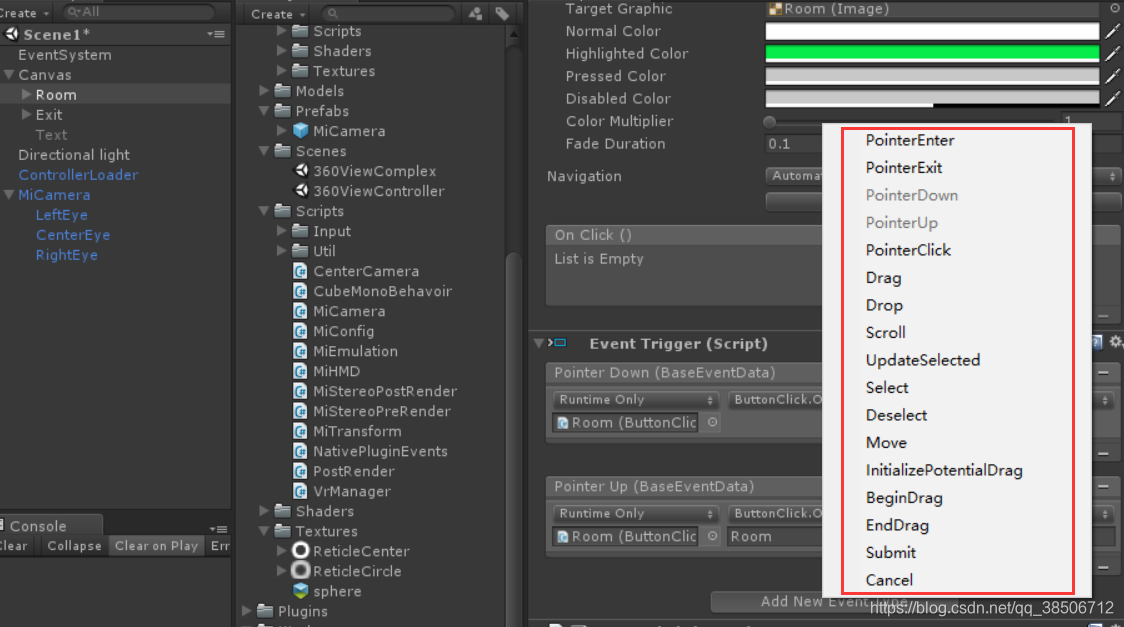Open the Event Trigger component gear menu
The height and width of the screenshot is (627, 1124).
coord(1115,343)
